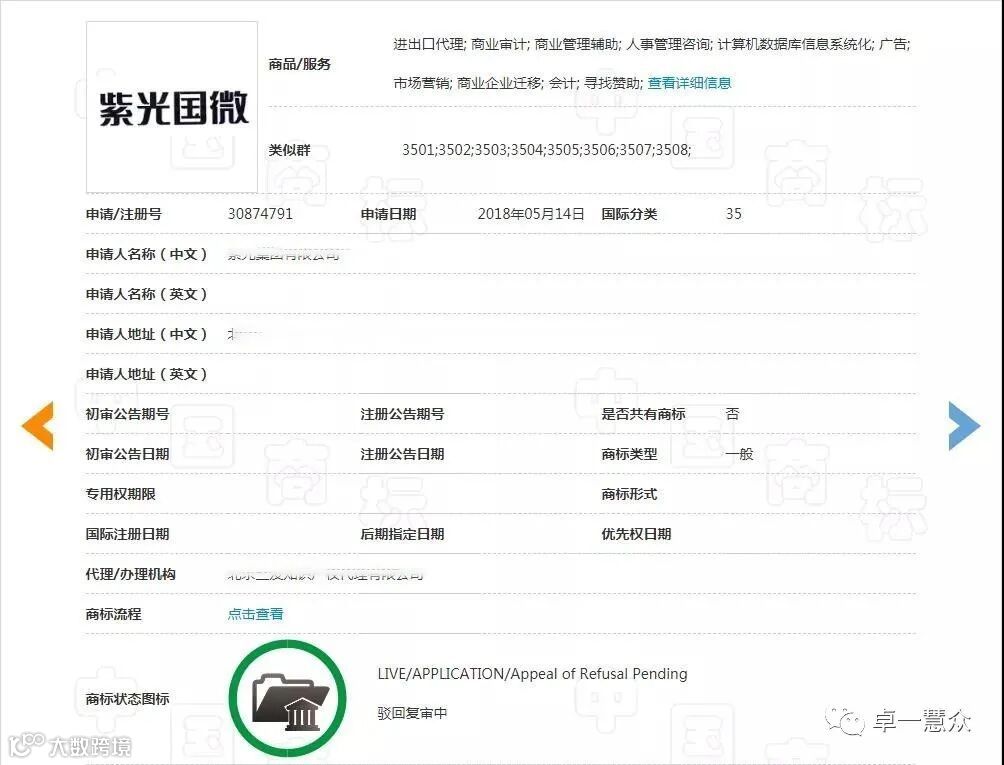Select the registration number 30874791
The image size is (1004, 765).
coord(261,214)
